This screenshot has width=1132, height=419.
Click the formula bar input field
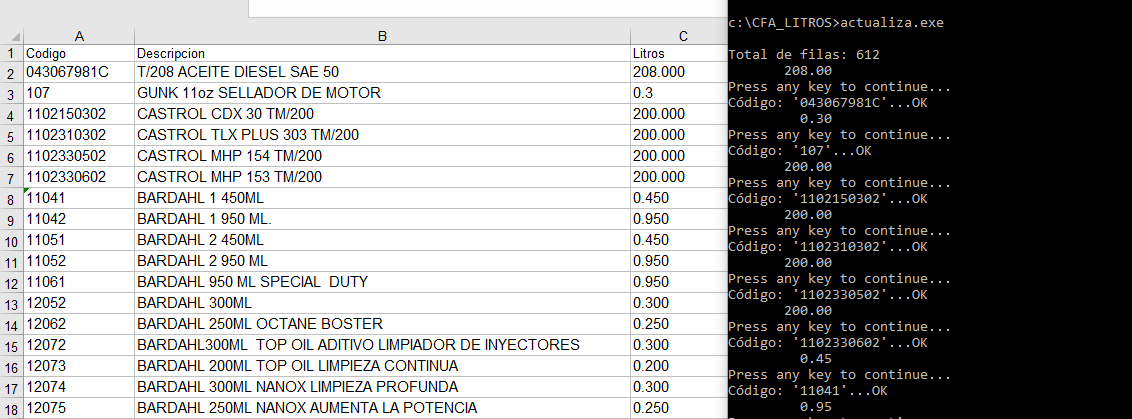tap(488, 9)
